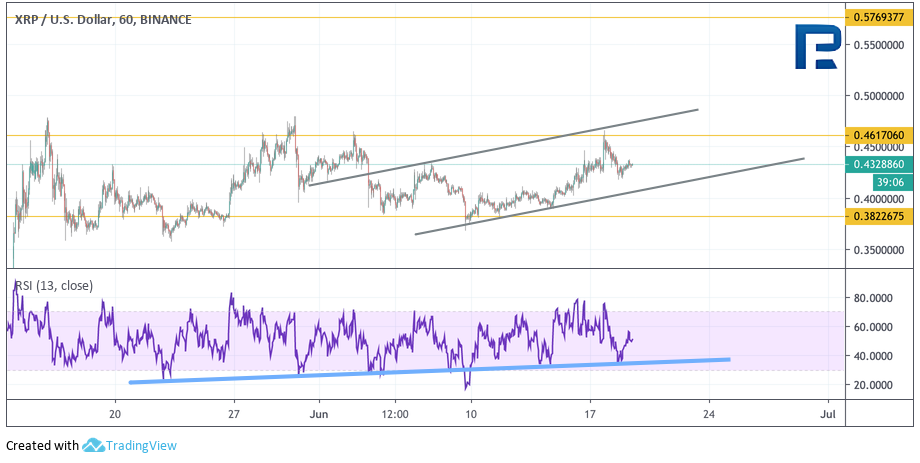
Task: Click the XRP / U.S. Dollar chart title
Action: [103, 19]
